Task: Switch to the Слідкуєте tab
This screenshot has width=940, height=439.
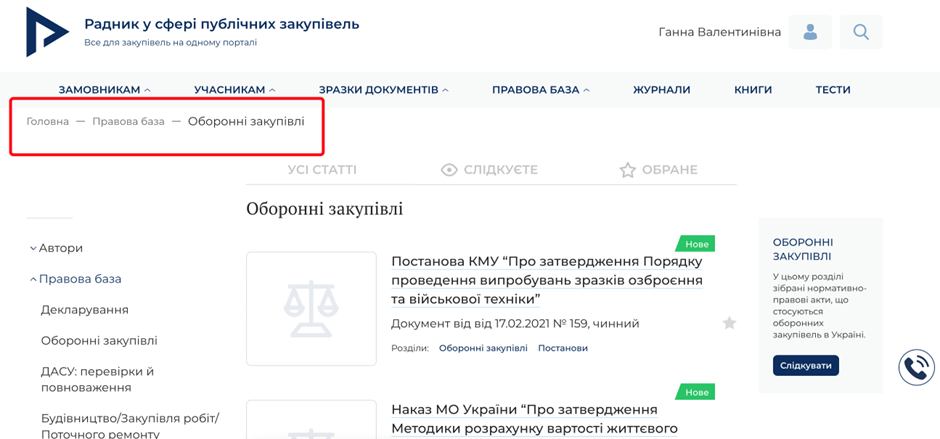Action: [x=489, y=170]
